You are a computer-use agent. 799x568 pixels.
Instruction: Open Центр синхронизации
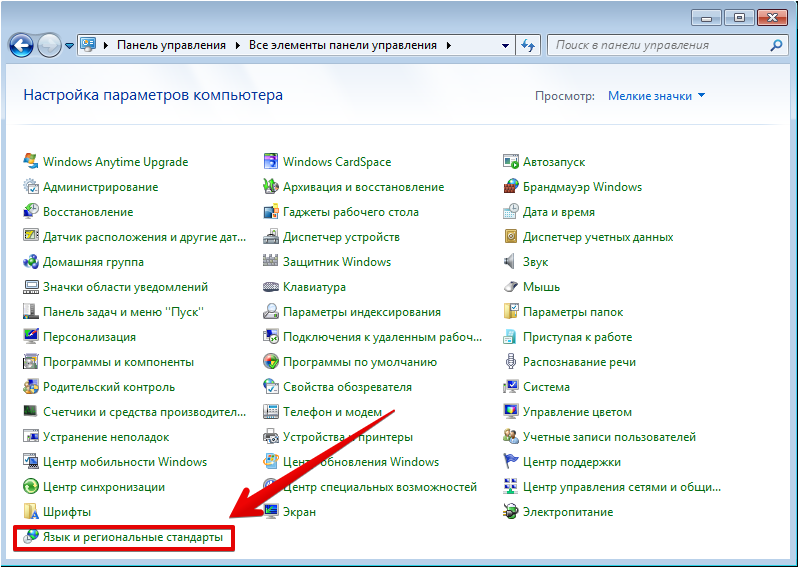click(94, 486)
